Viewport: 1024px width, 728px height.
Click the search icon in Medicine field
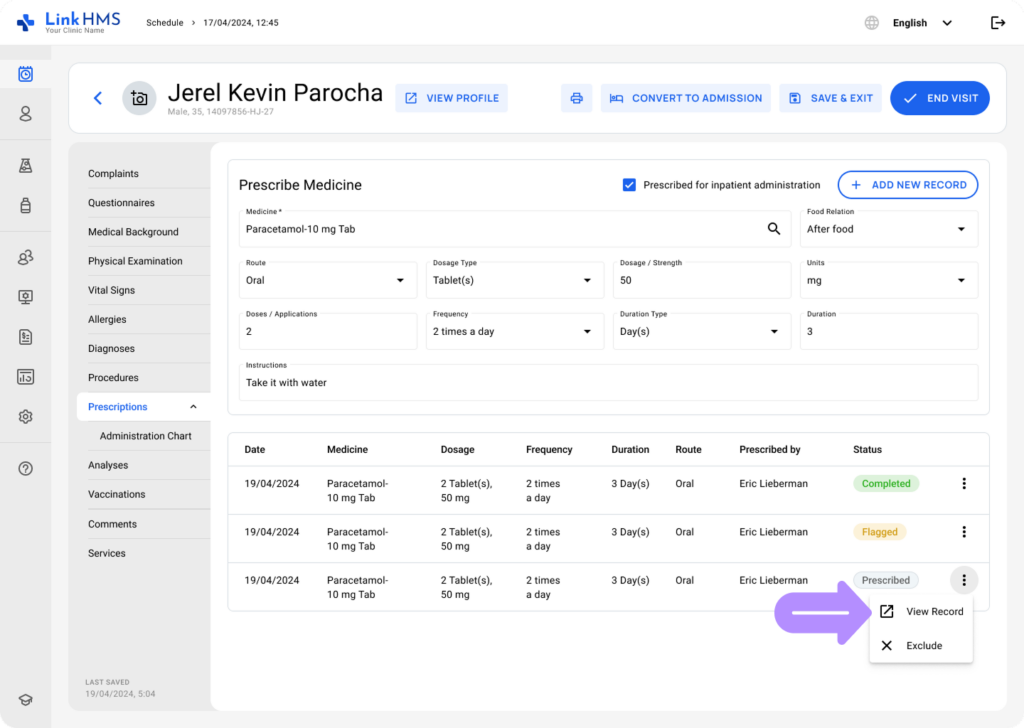[773, 229]
